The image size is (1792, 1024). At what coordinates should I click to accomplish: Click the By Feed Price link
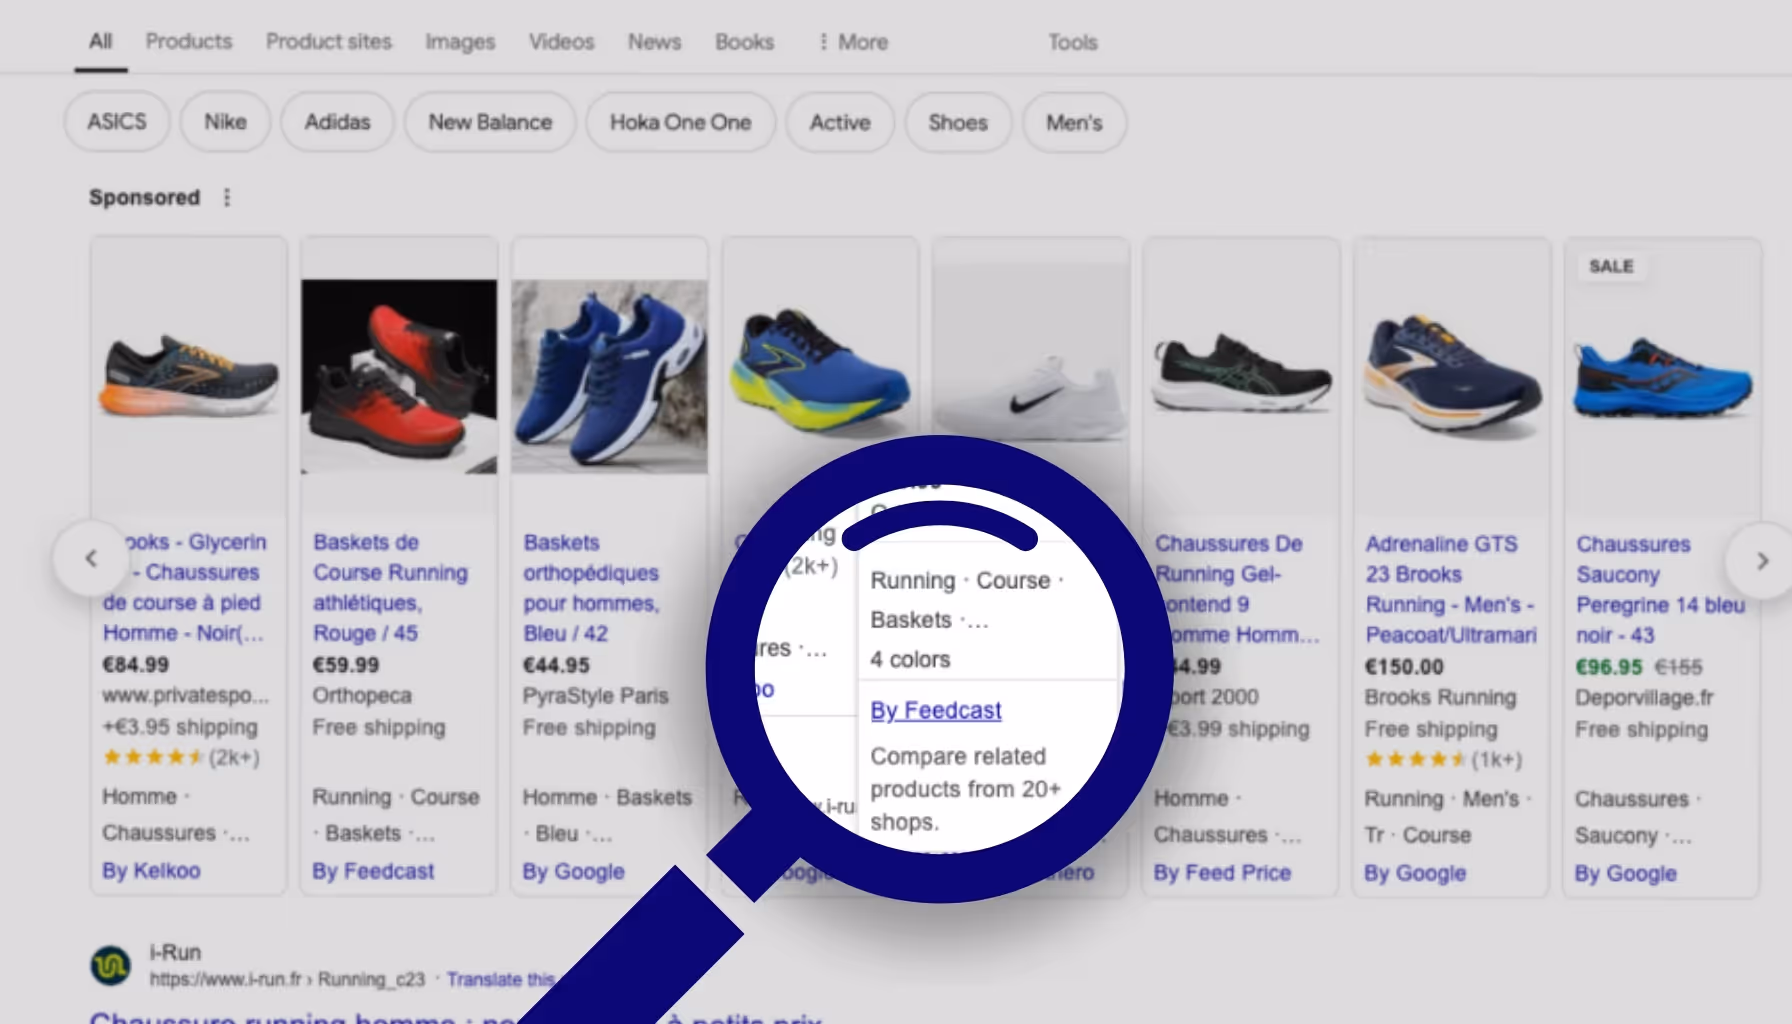pyautogui.click(x=1222, y=873)
